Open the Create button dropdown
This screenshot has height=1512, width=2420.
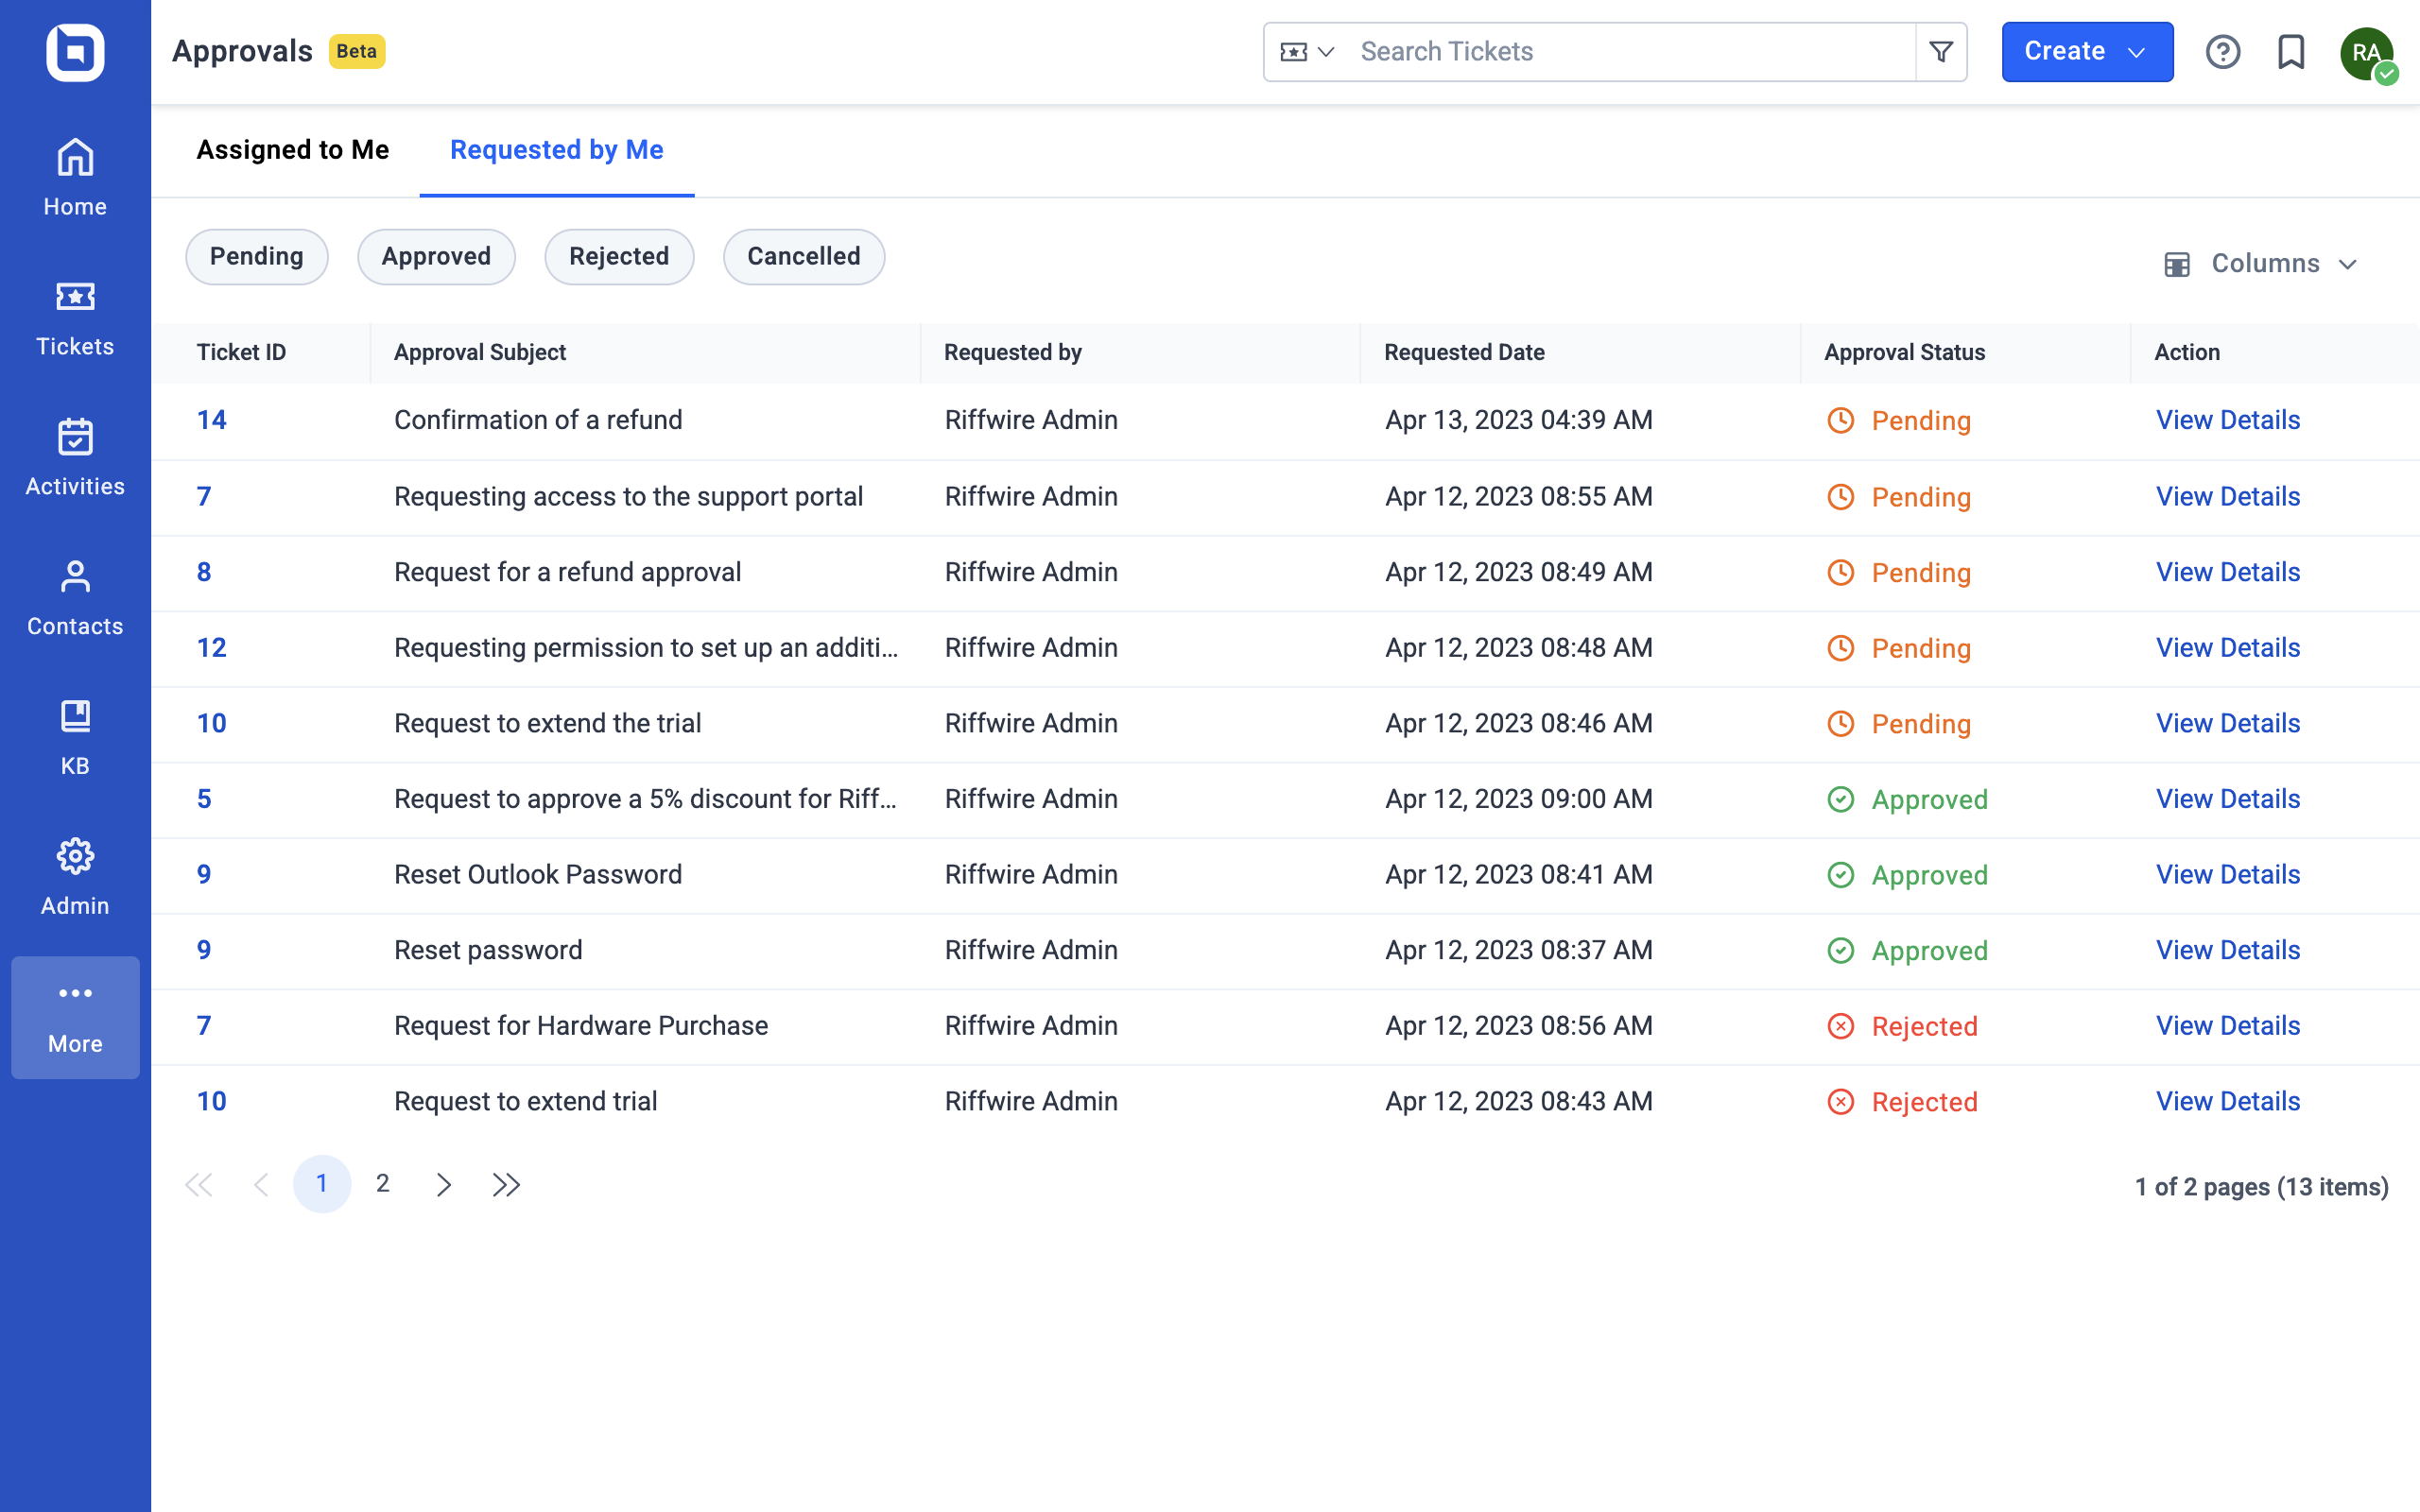click(x=2086, y=52)
